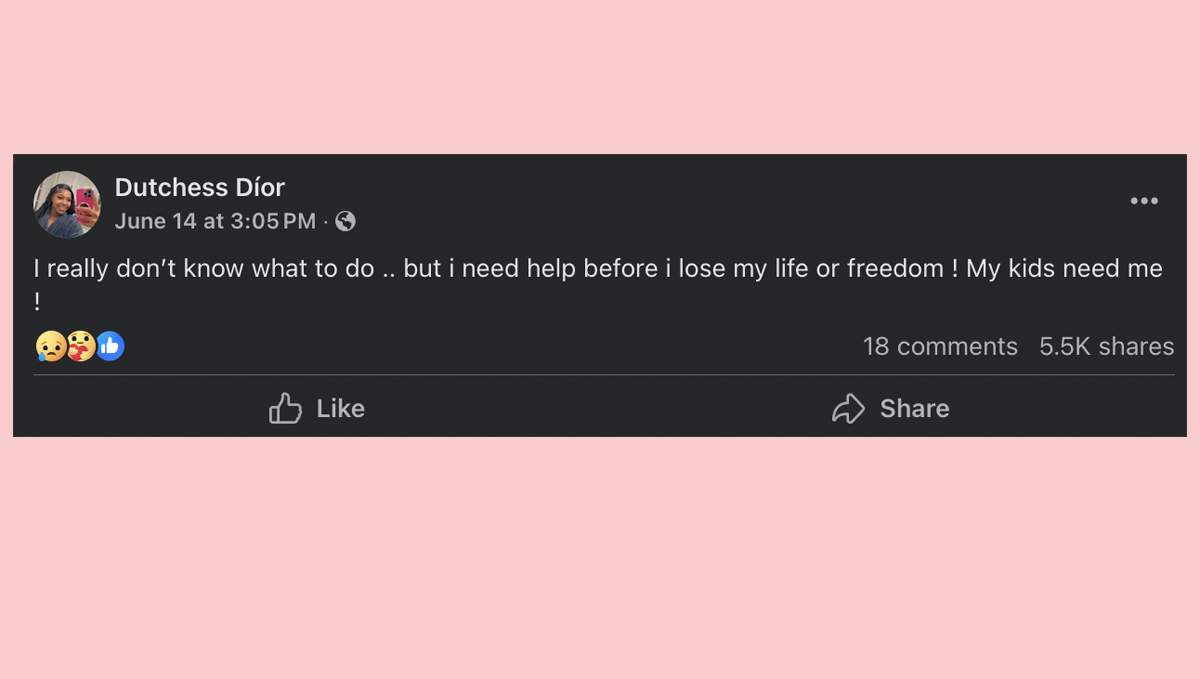Click the curved arrow Share icon
Screen dimensions: 1200x679
(848, 408)
